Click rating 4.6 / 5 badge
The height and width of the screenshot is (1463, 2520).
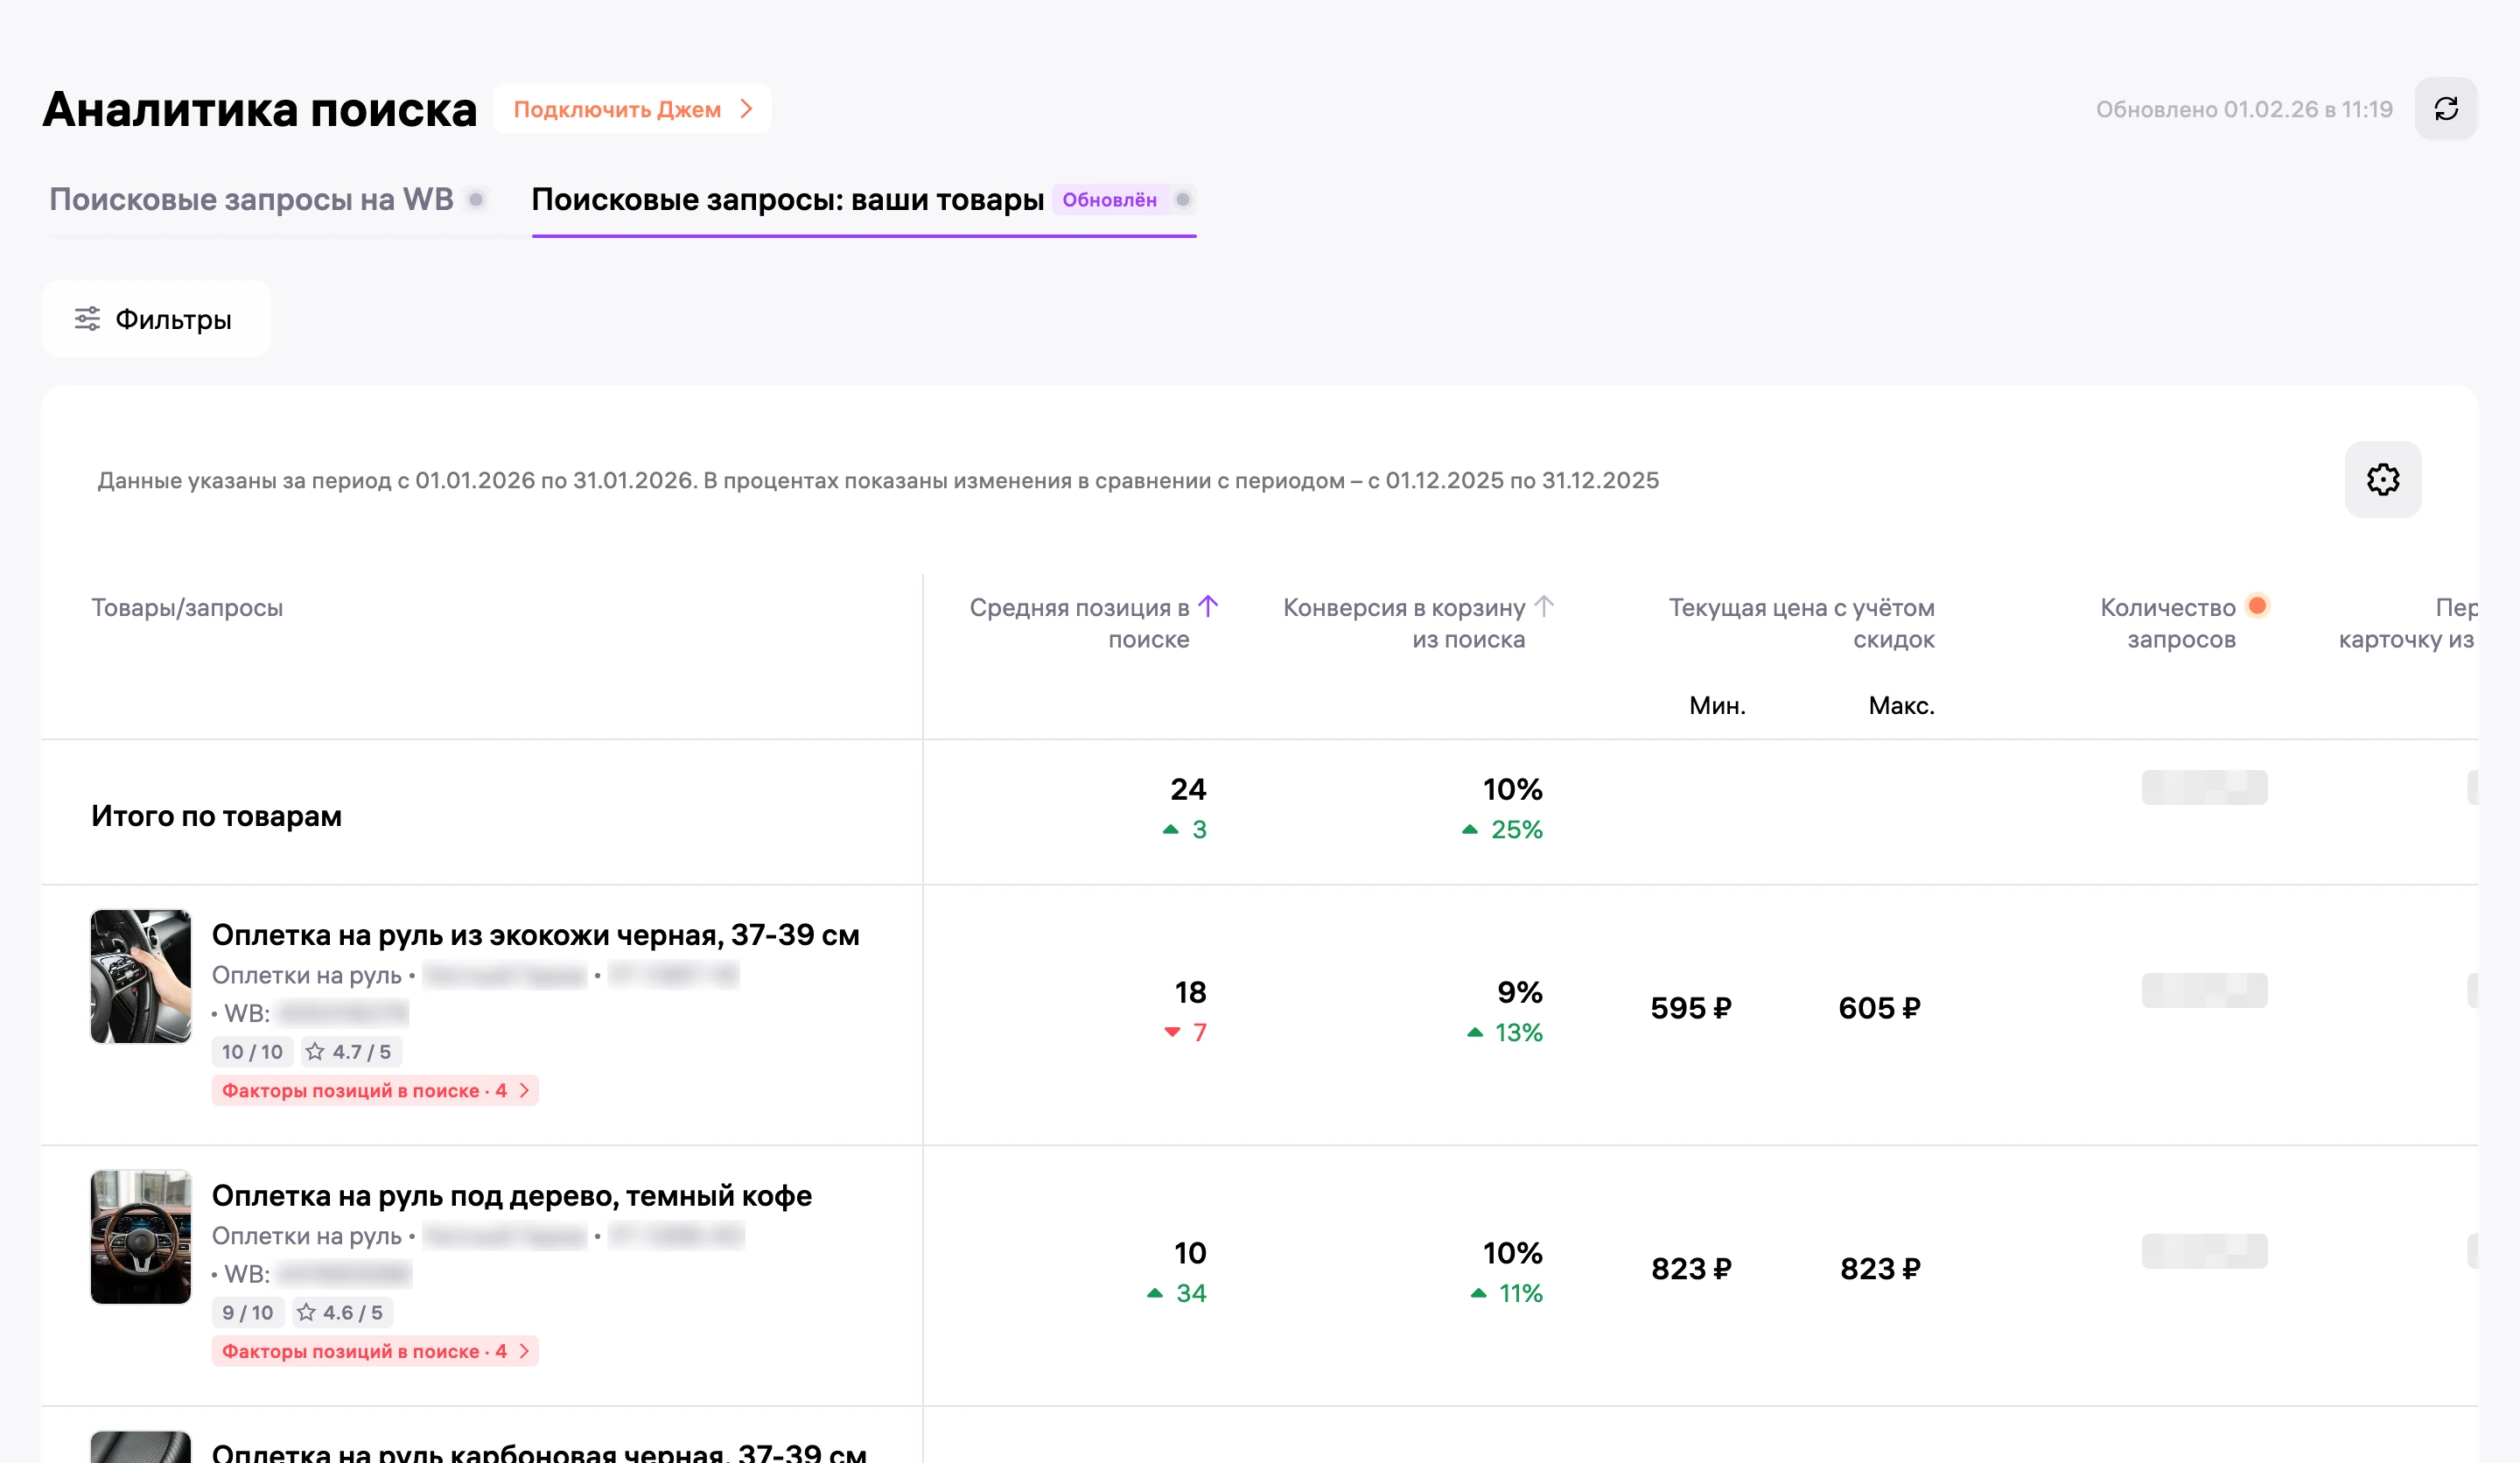pyautogui.click(x=343, y=1313)
